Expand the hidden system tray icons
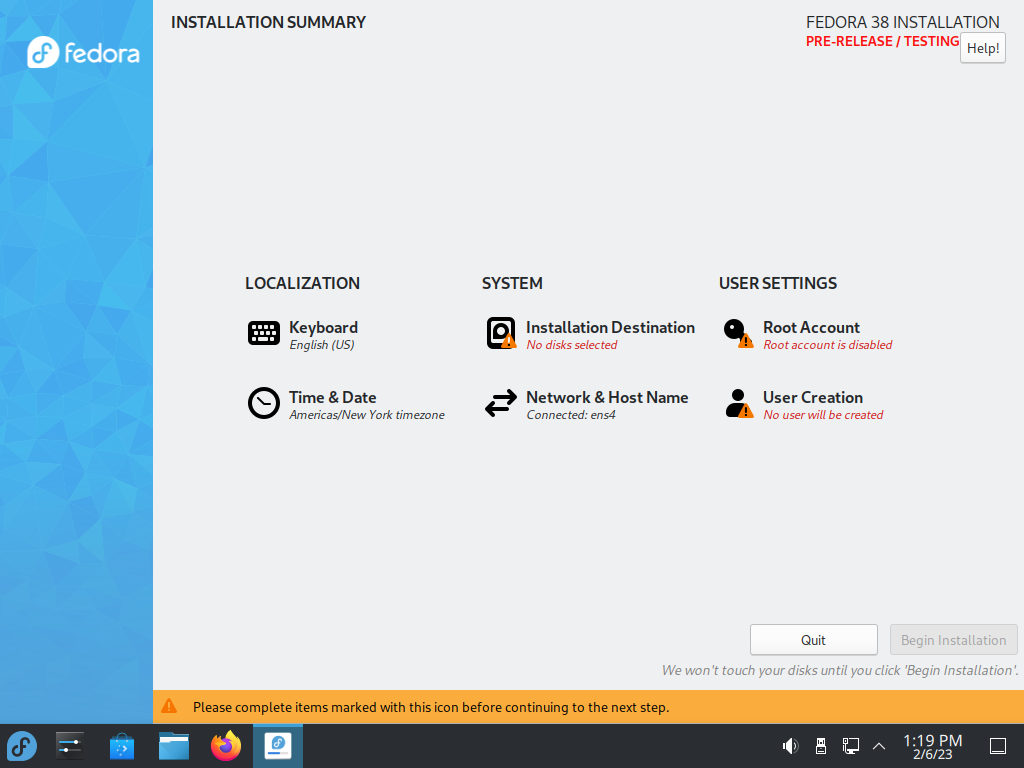Screen dimensions: 1024x768 tap(879, 746)
